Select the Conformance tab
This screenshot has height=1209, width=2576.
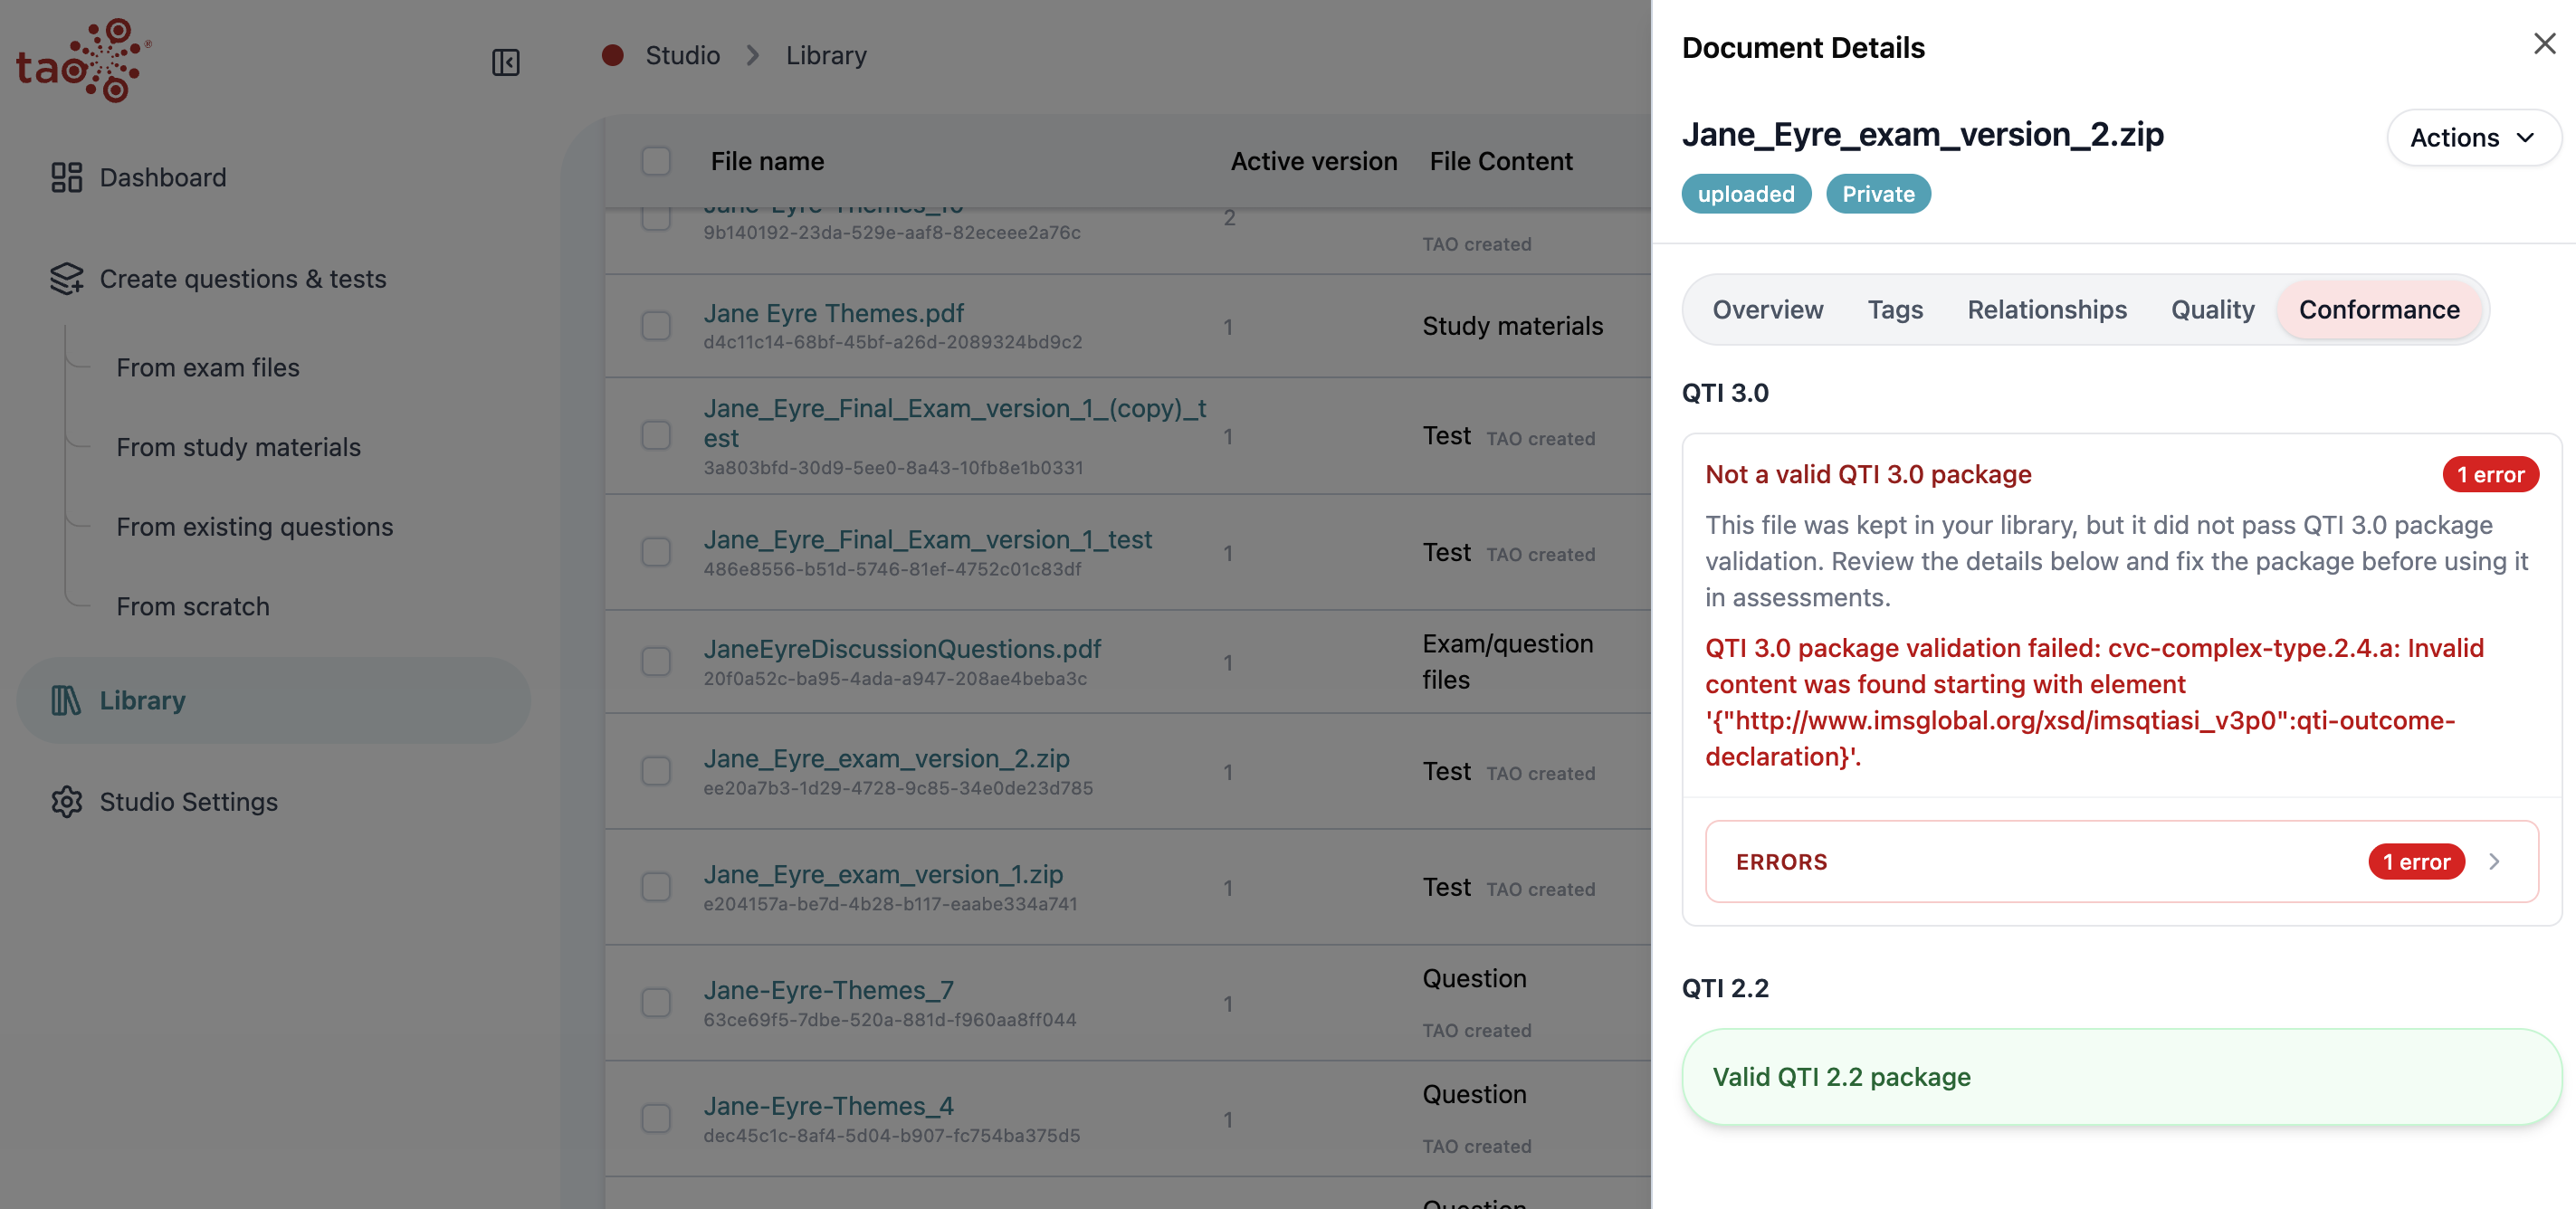click(2378, 310)
